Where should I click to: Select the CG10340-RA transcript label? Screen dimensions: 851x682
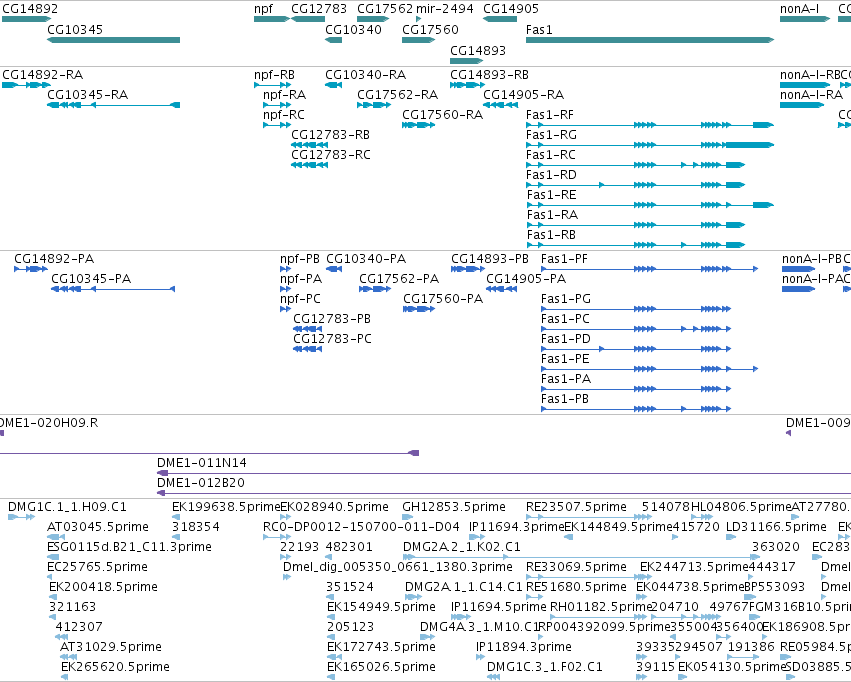point(366,74)
